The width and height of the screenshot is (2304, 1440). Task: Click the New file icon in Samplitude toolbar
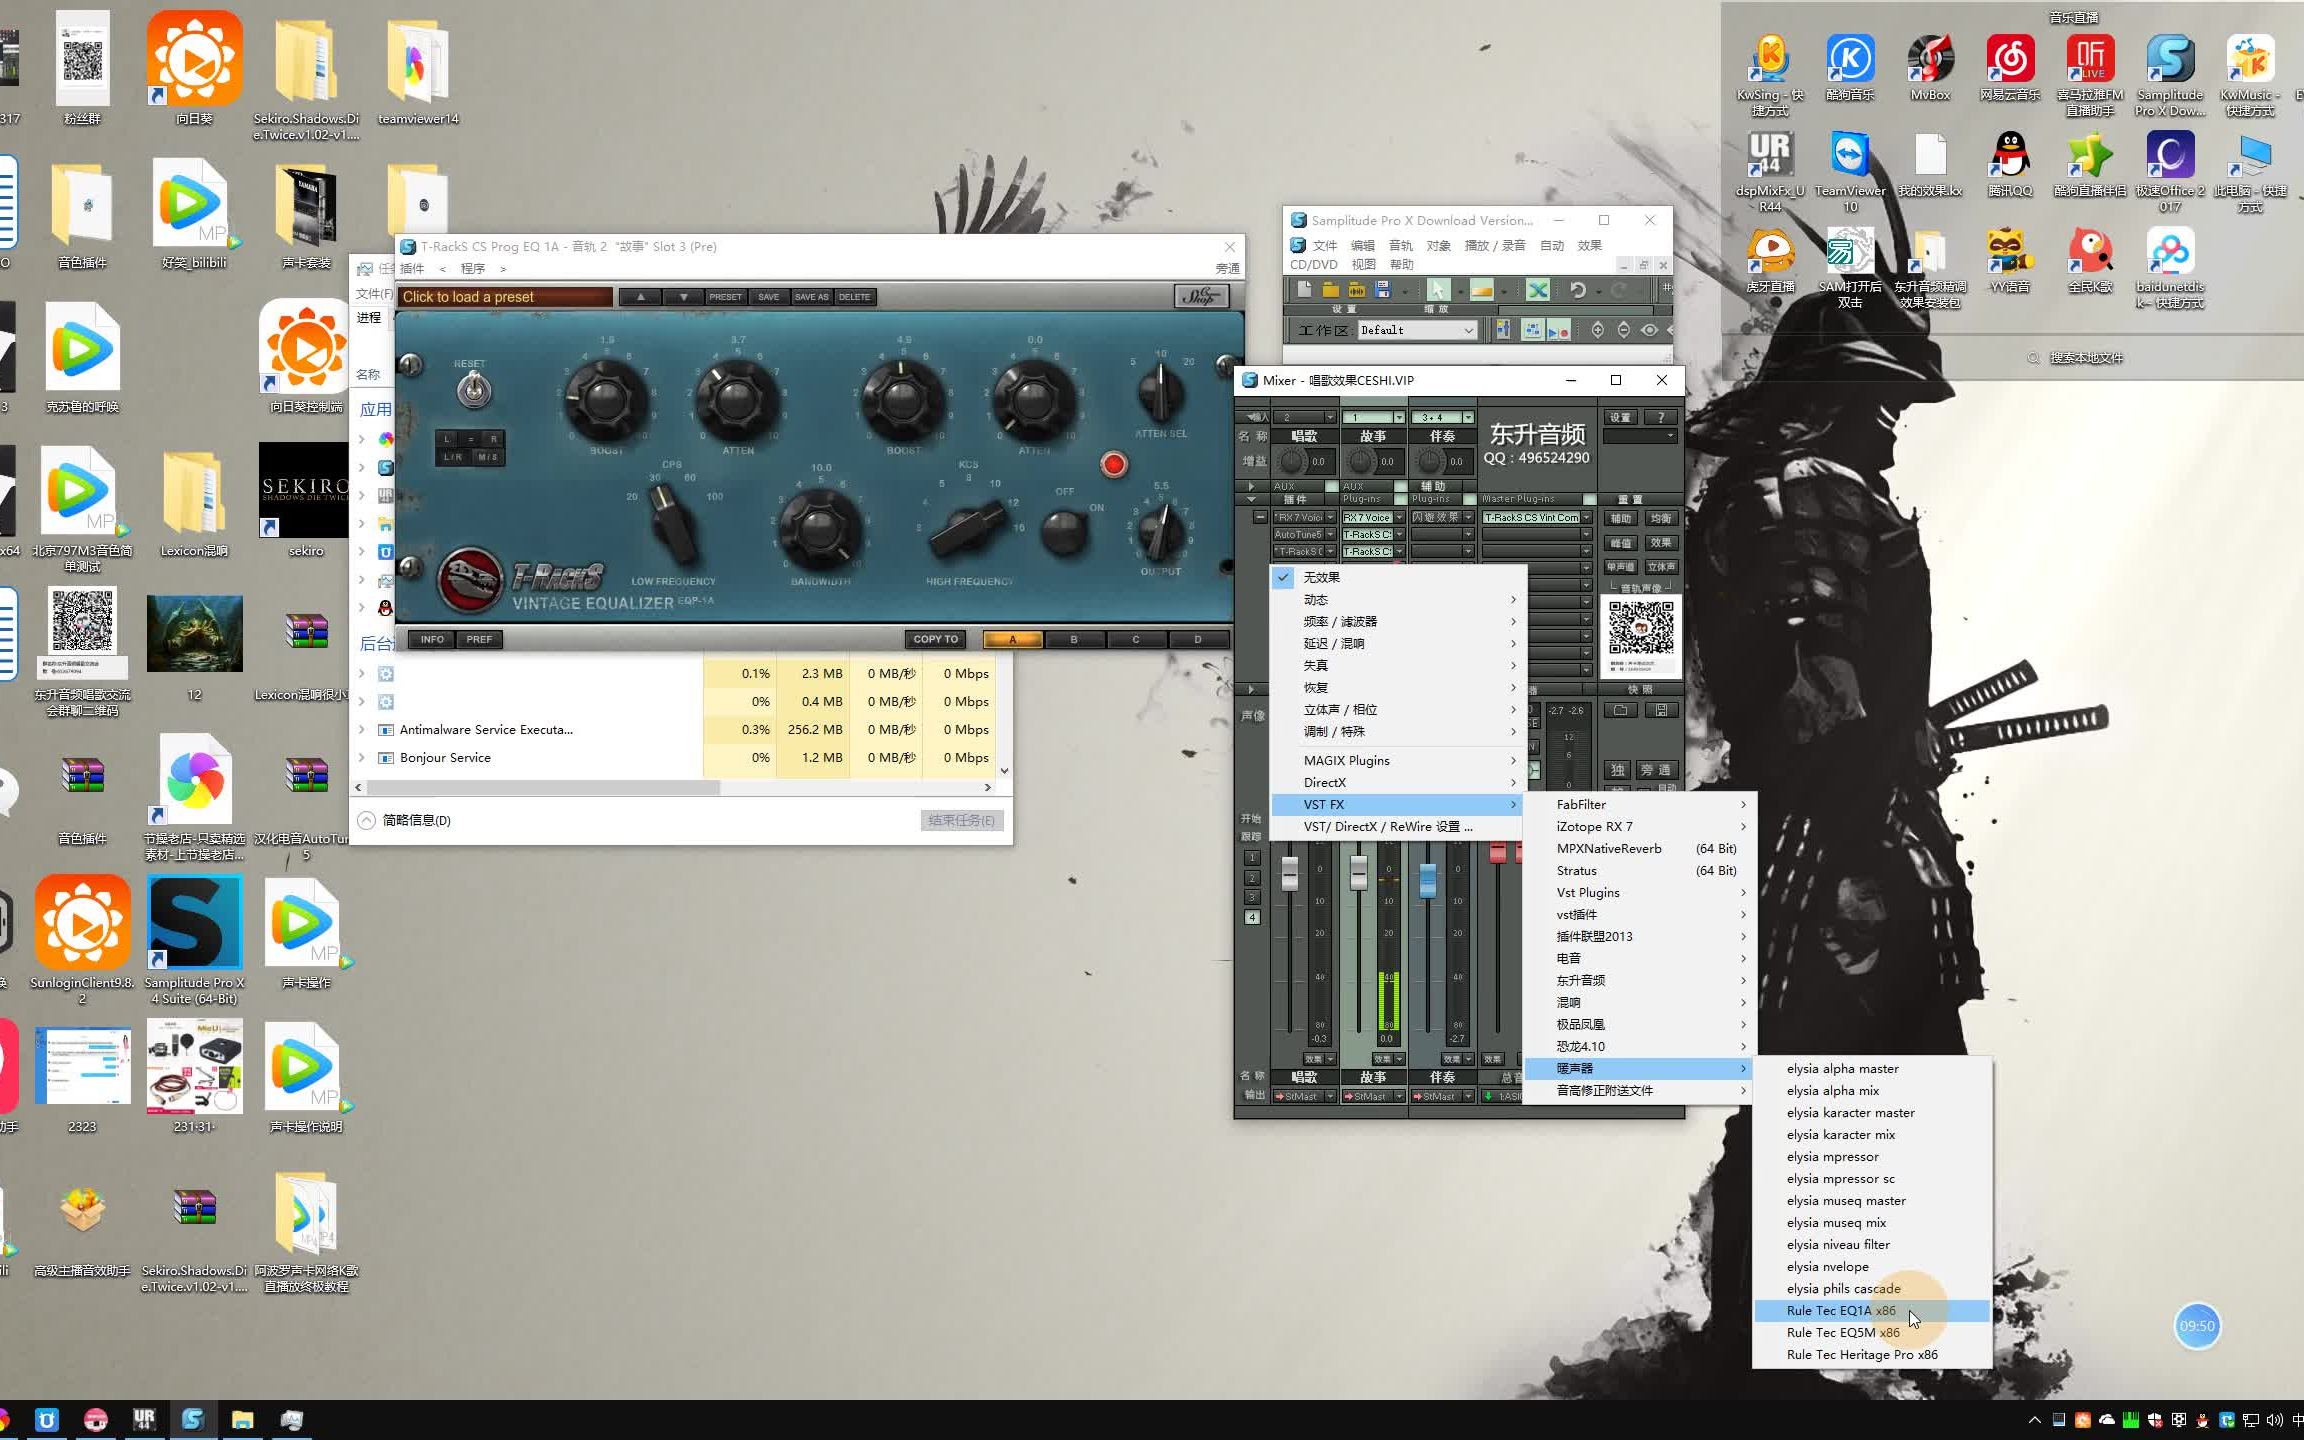(1304, 290)
